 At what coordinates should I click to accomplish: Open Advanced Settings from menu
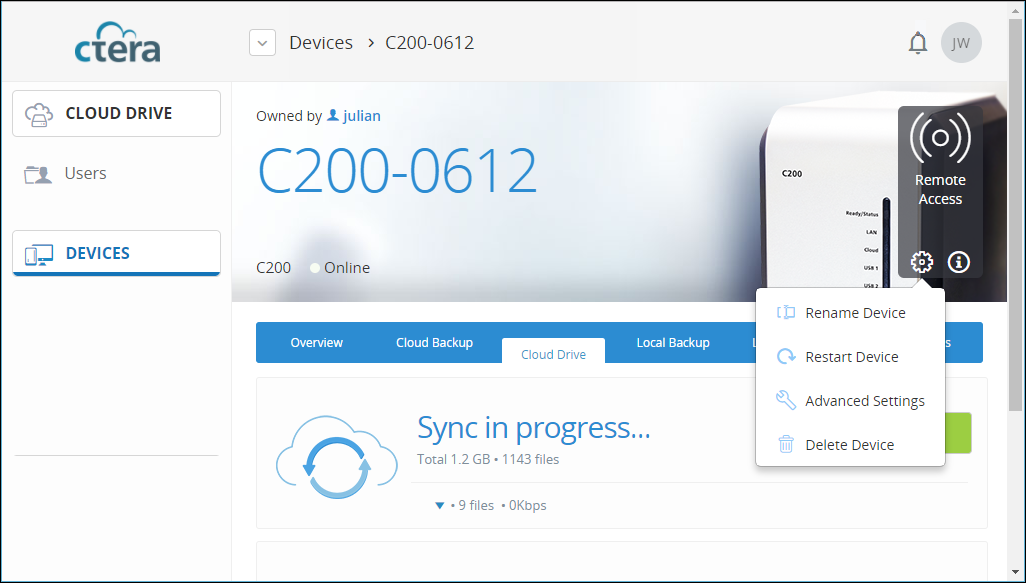pos(850,400)
